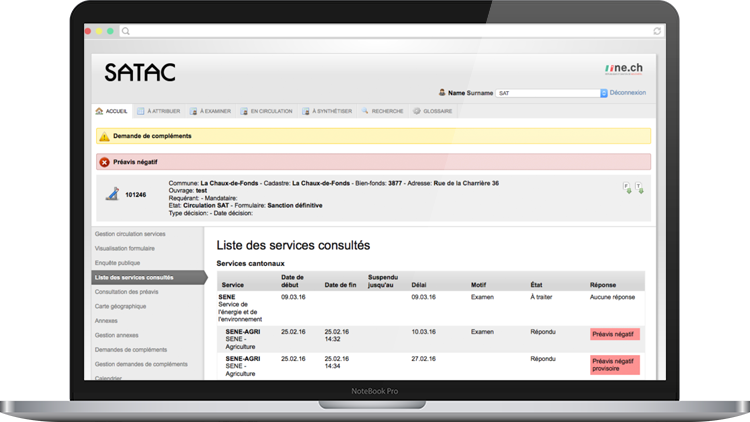Switch to the À attribuer tab
The image size is (750, 422).
(x=159, y=111)
